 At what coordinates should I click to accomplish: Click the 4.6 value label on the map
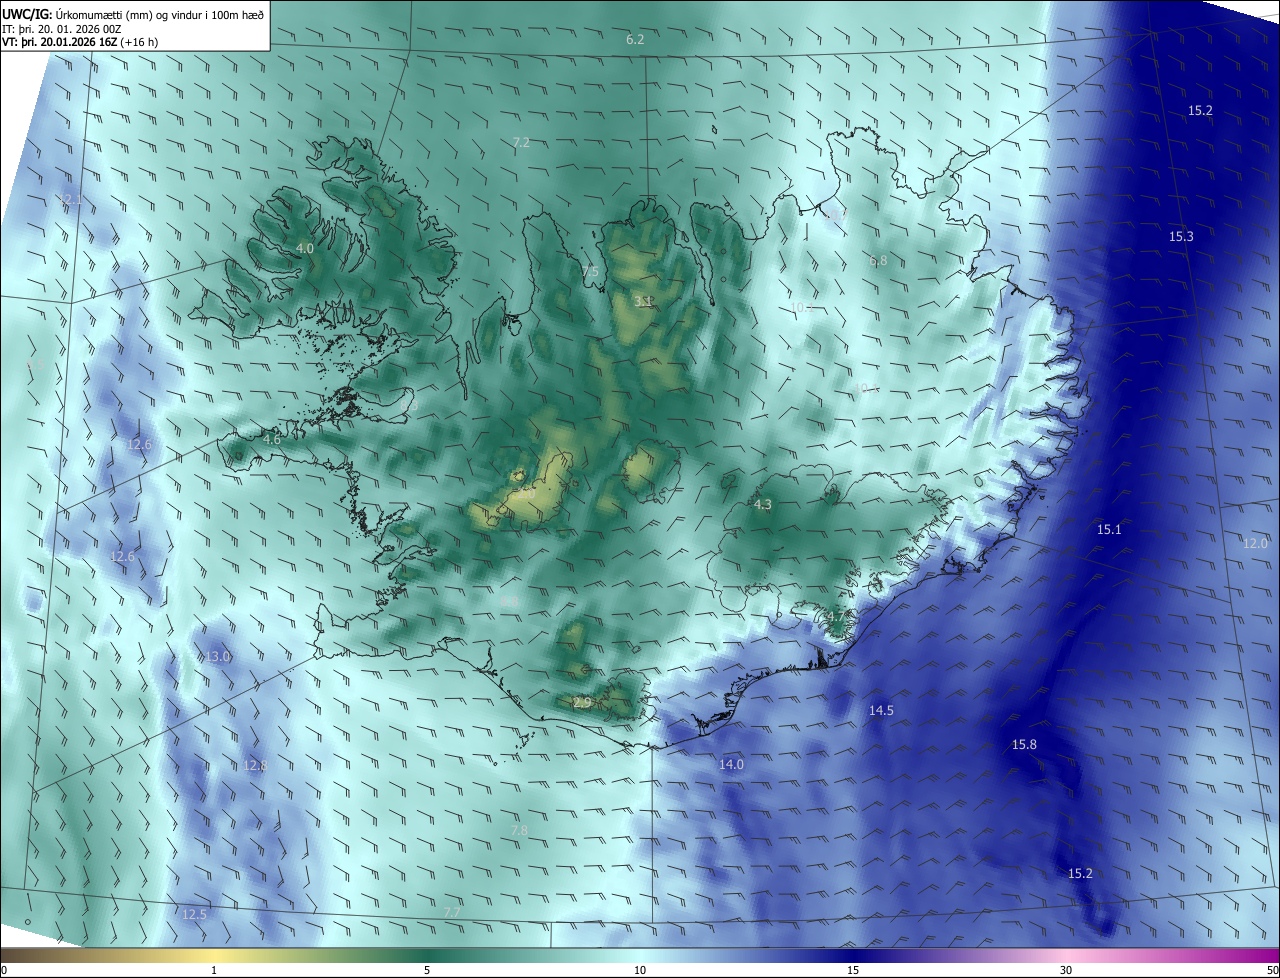point(272,439)
